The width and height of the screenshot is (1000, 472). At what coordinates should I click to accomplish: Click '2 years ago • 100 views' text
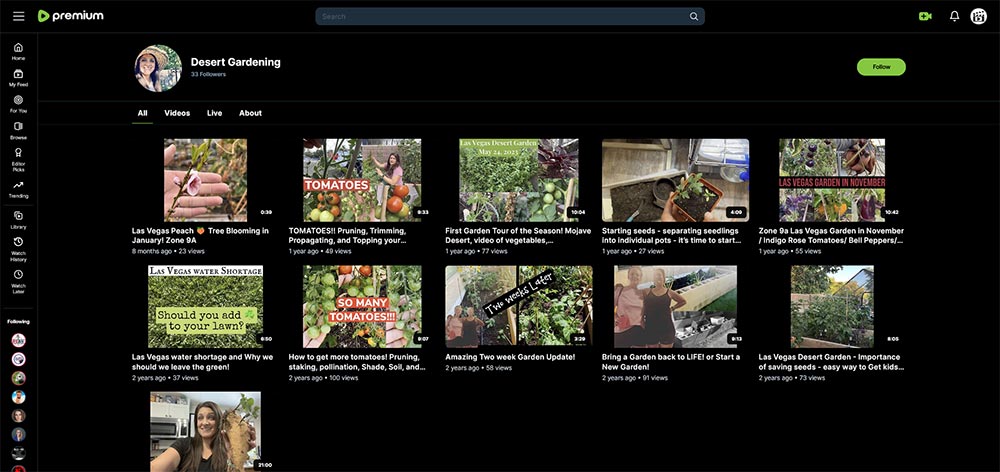pos(323,378)
